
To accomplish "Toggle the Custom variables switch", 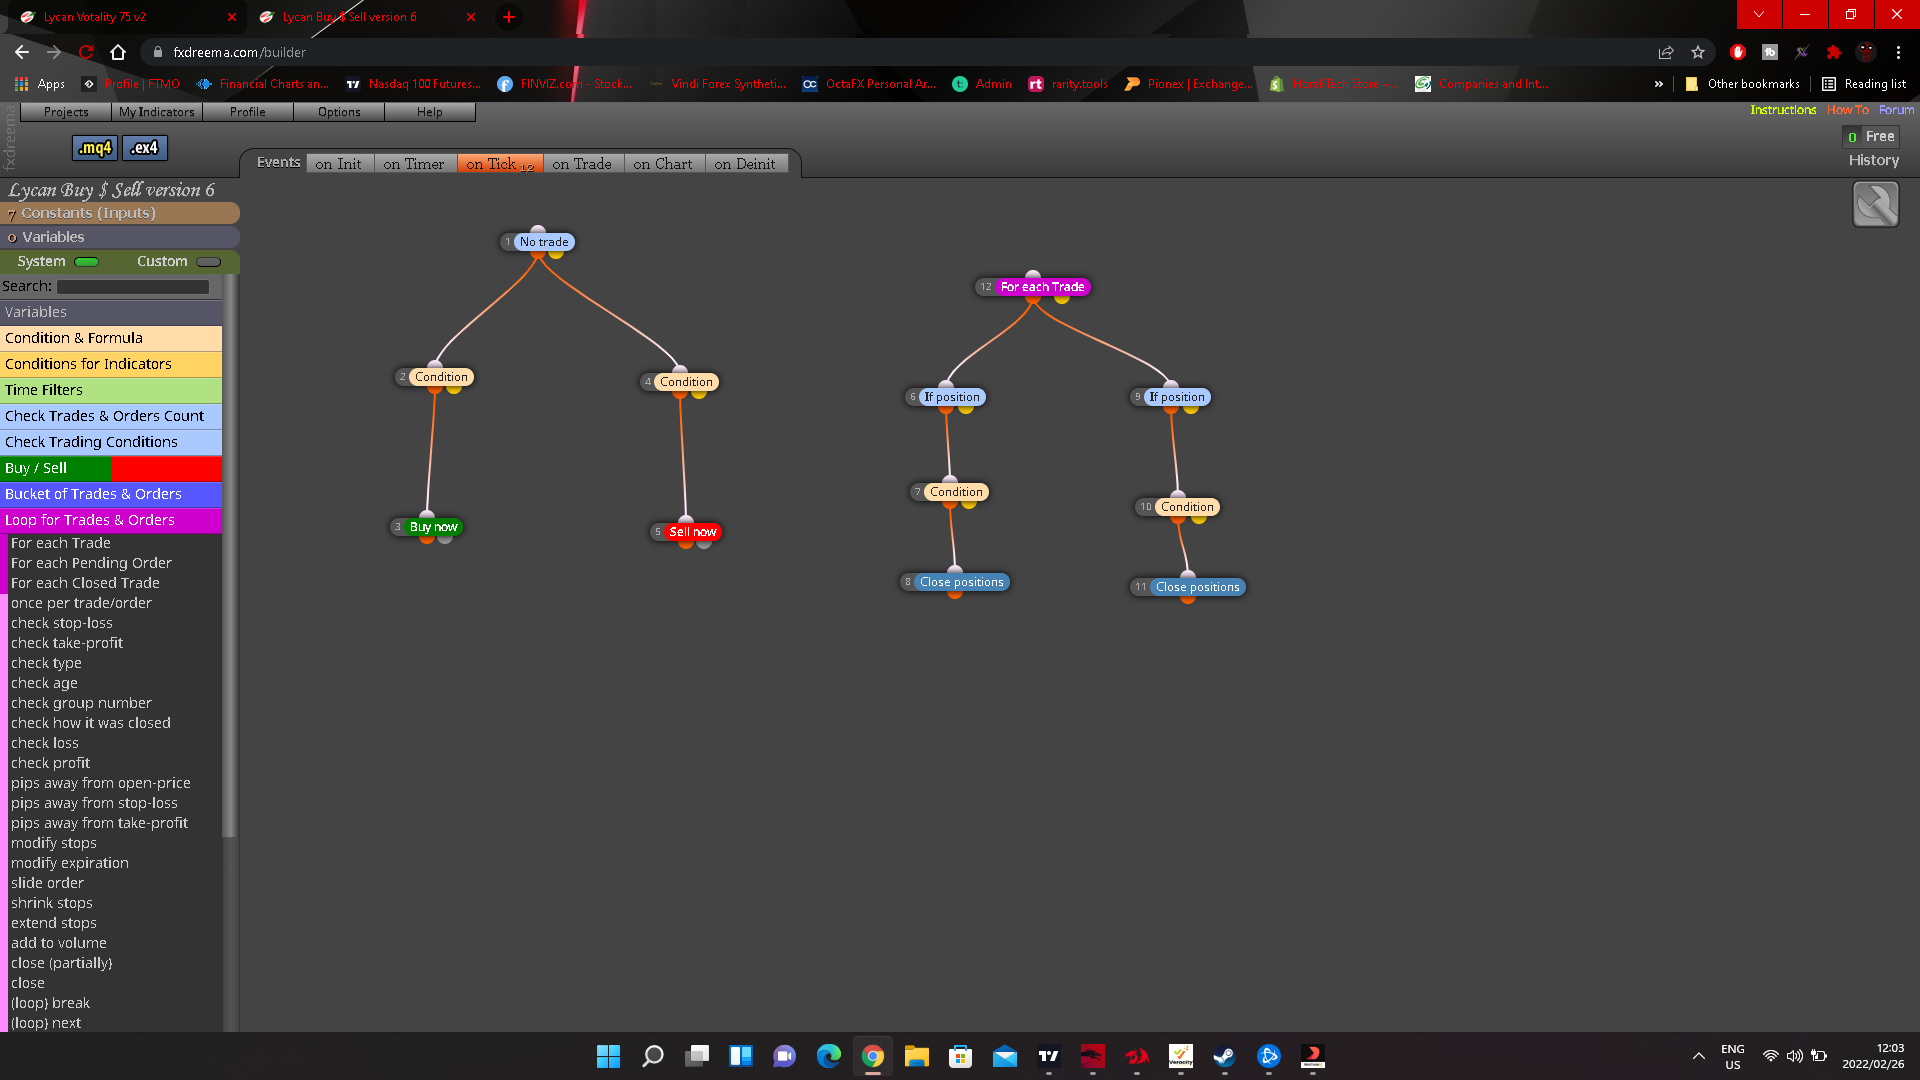I will point(209,262).
